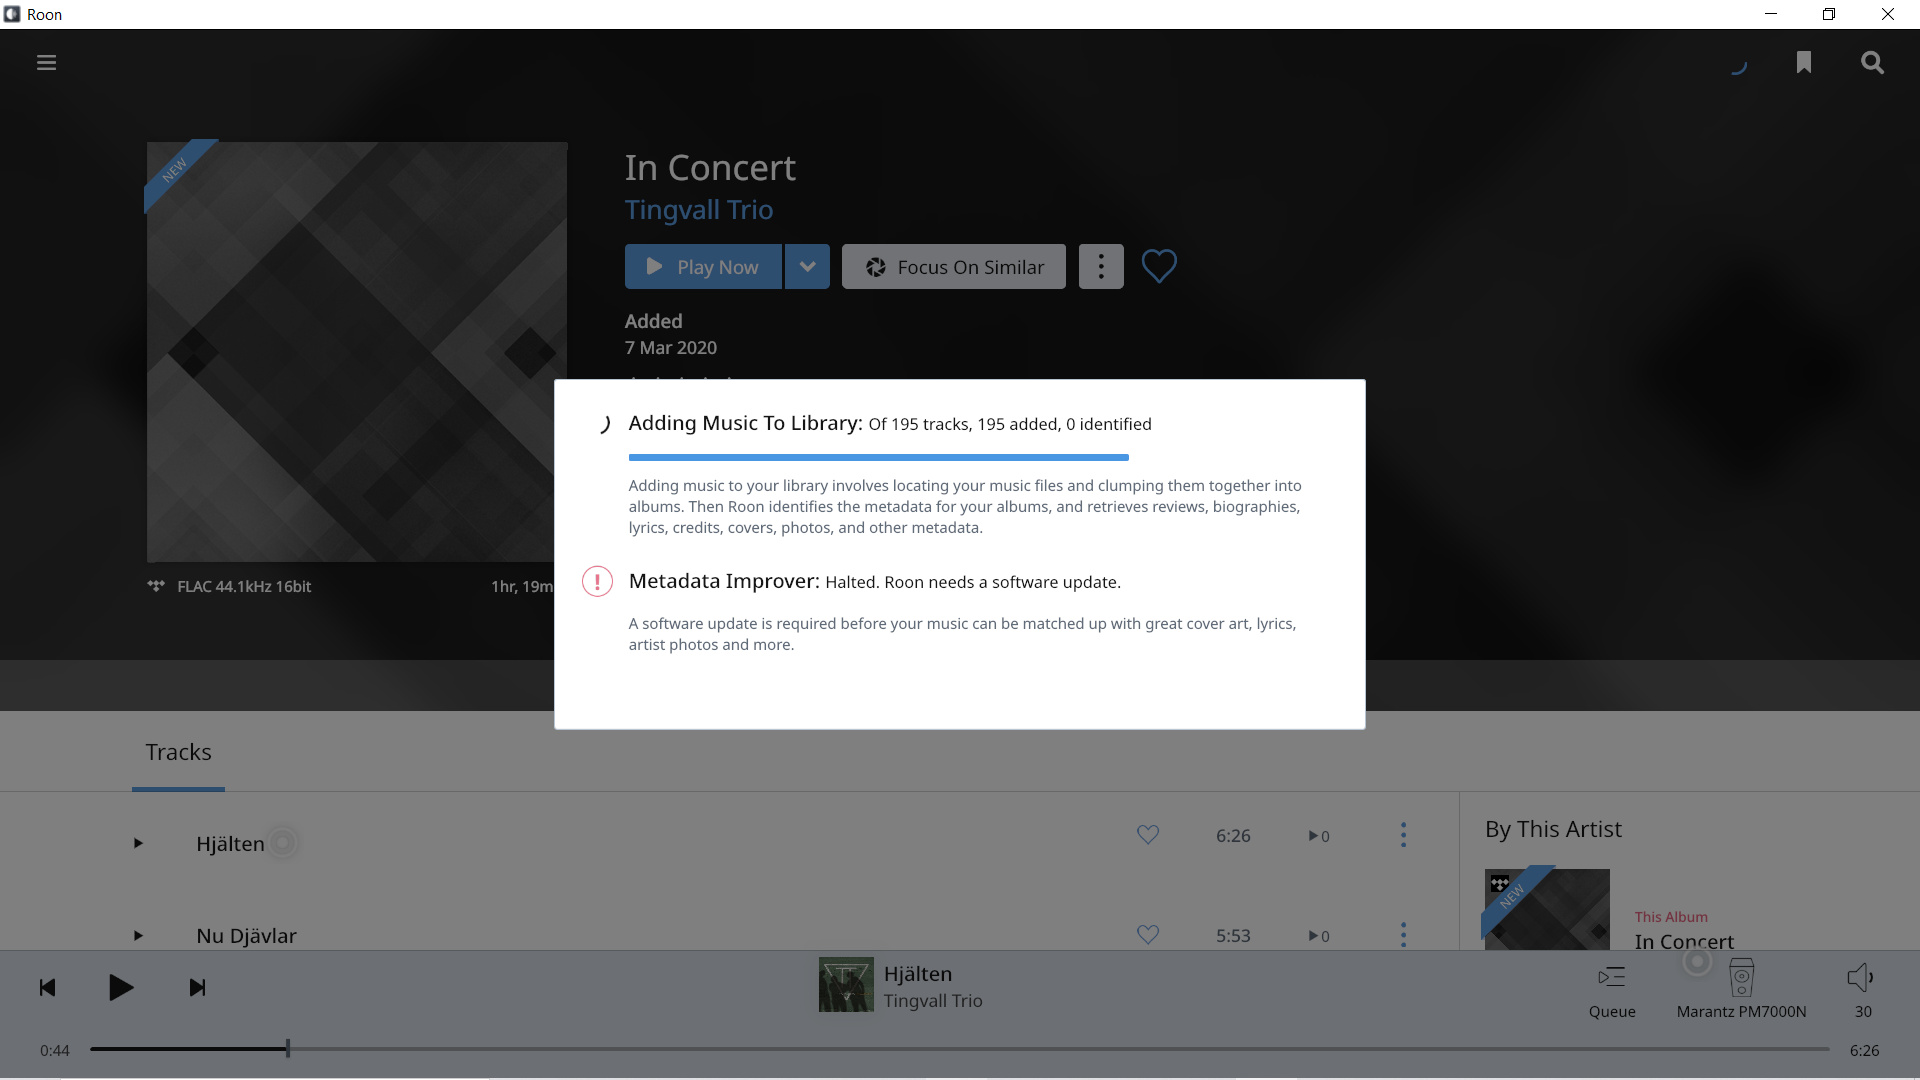Open the search magnifier icon
This screenshot has height=1080, width=1920.
[1872, 63]
